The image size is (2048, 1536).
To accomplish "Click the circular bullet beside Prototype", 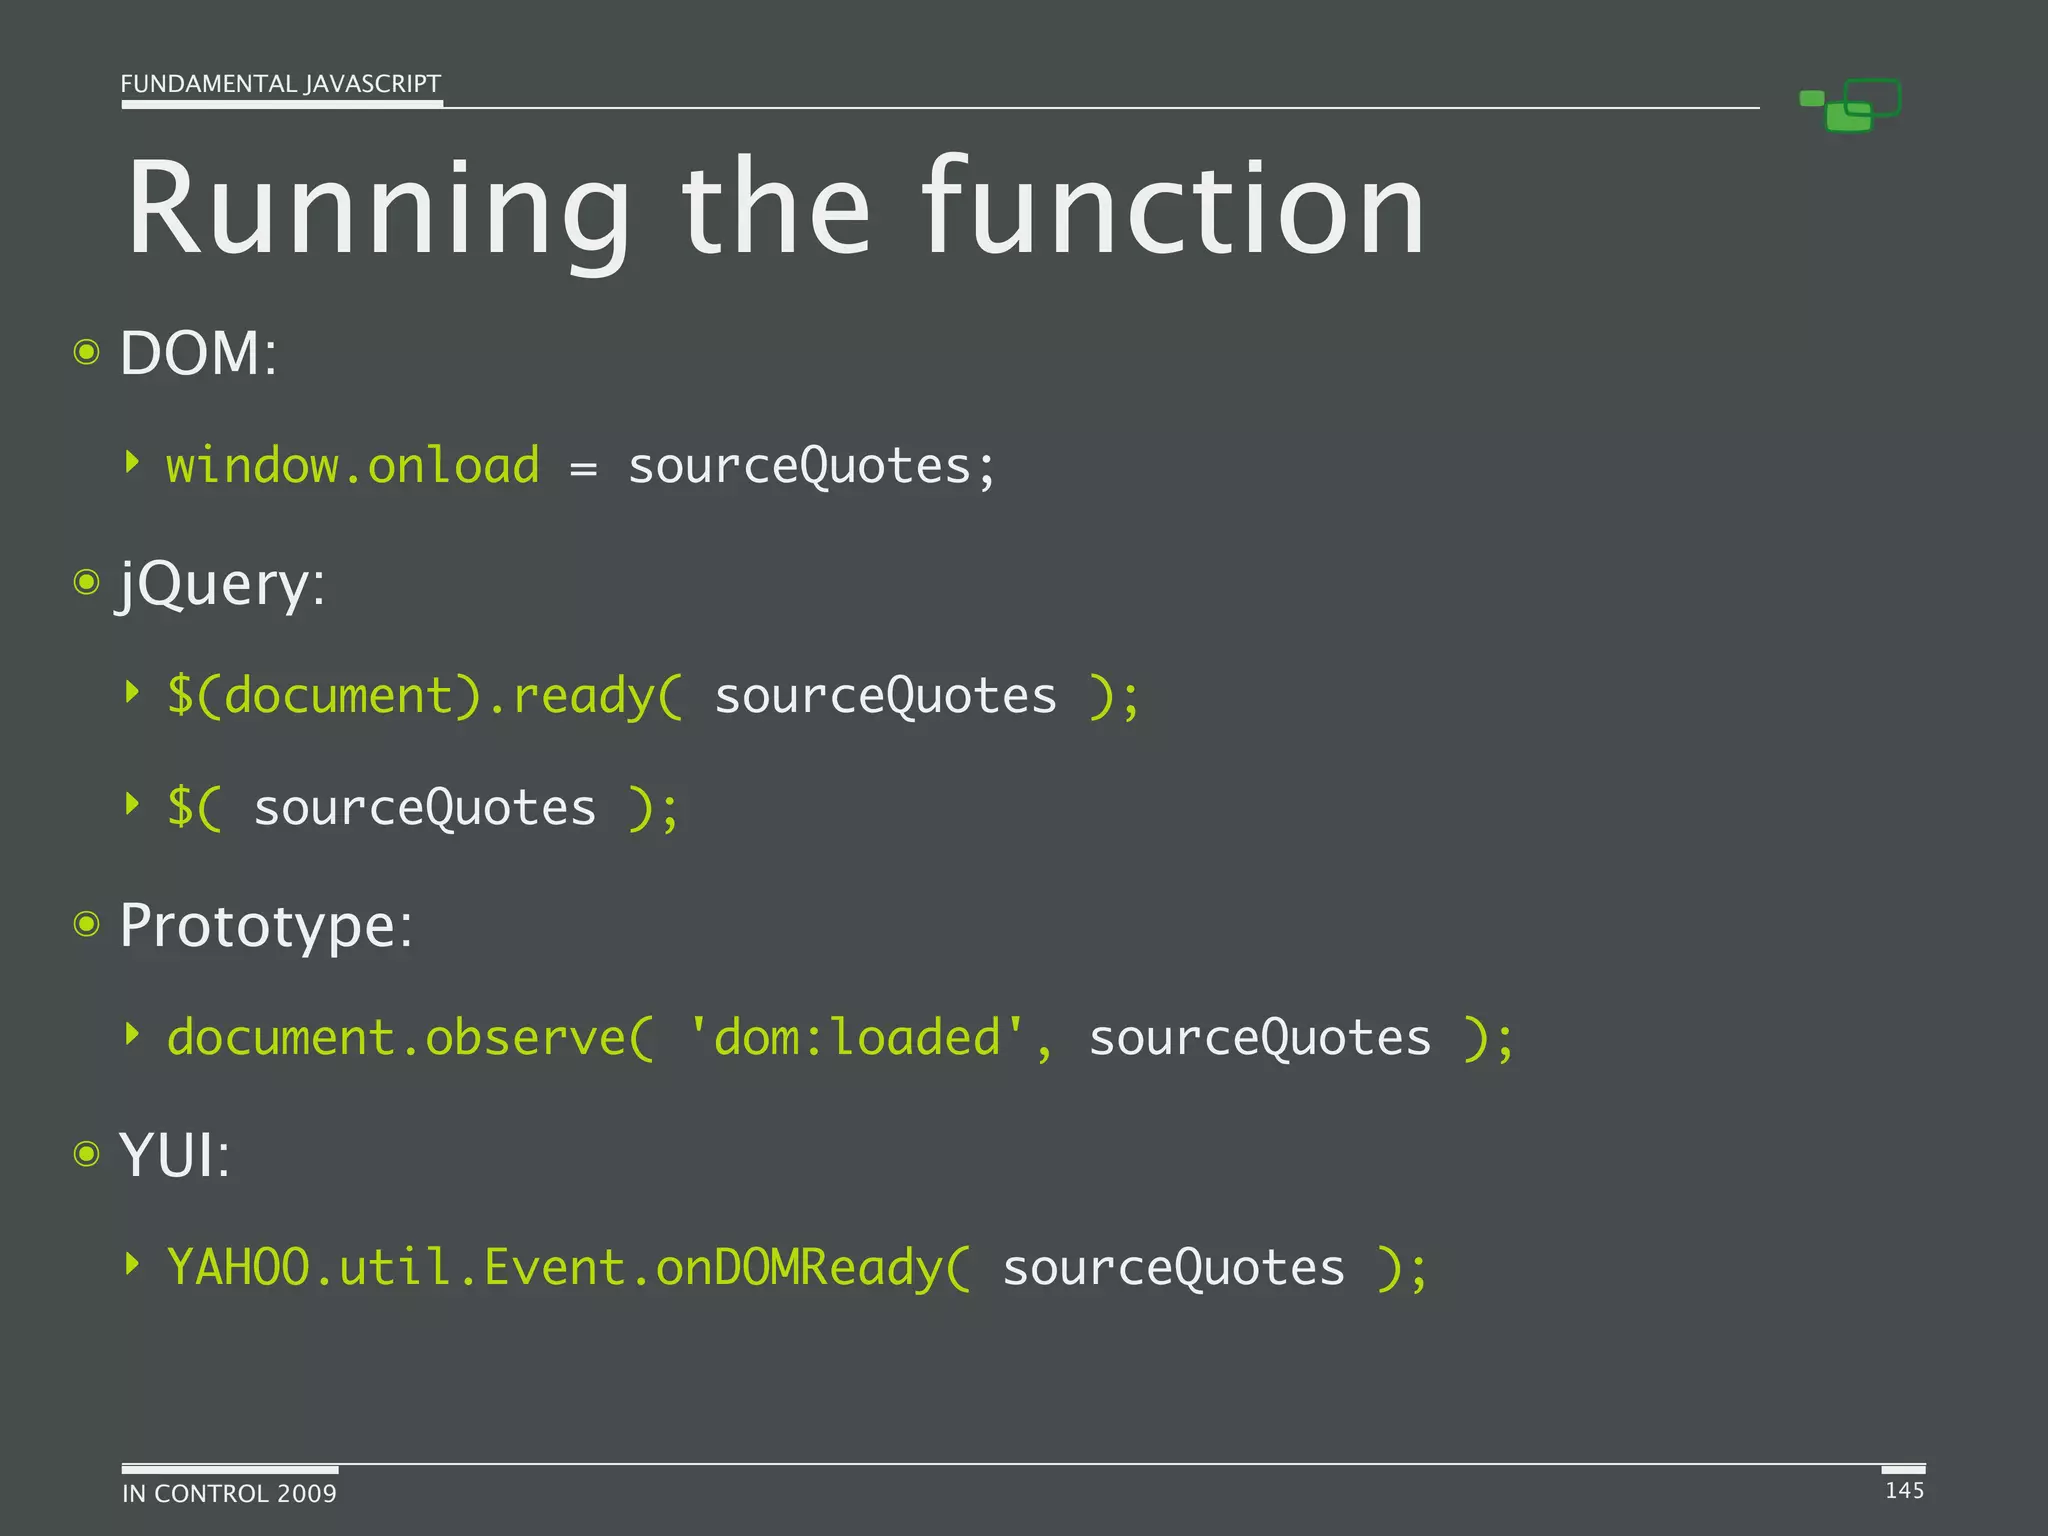I will tap(87, 924).
